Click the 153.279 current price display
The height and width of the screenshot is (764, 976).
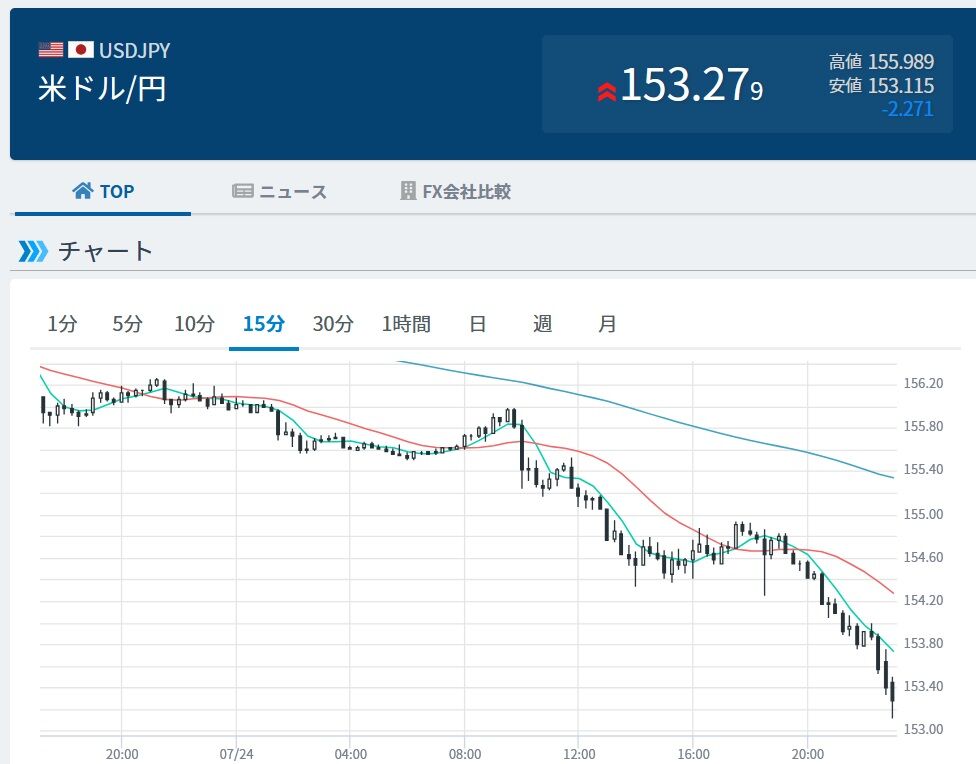(691, 85)
